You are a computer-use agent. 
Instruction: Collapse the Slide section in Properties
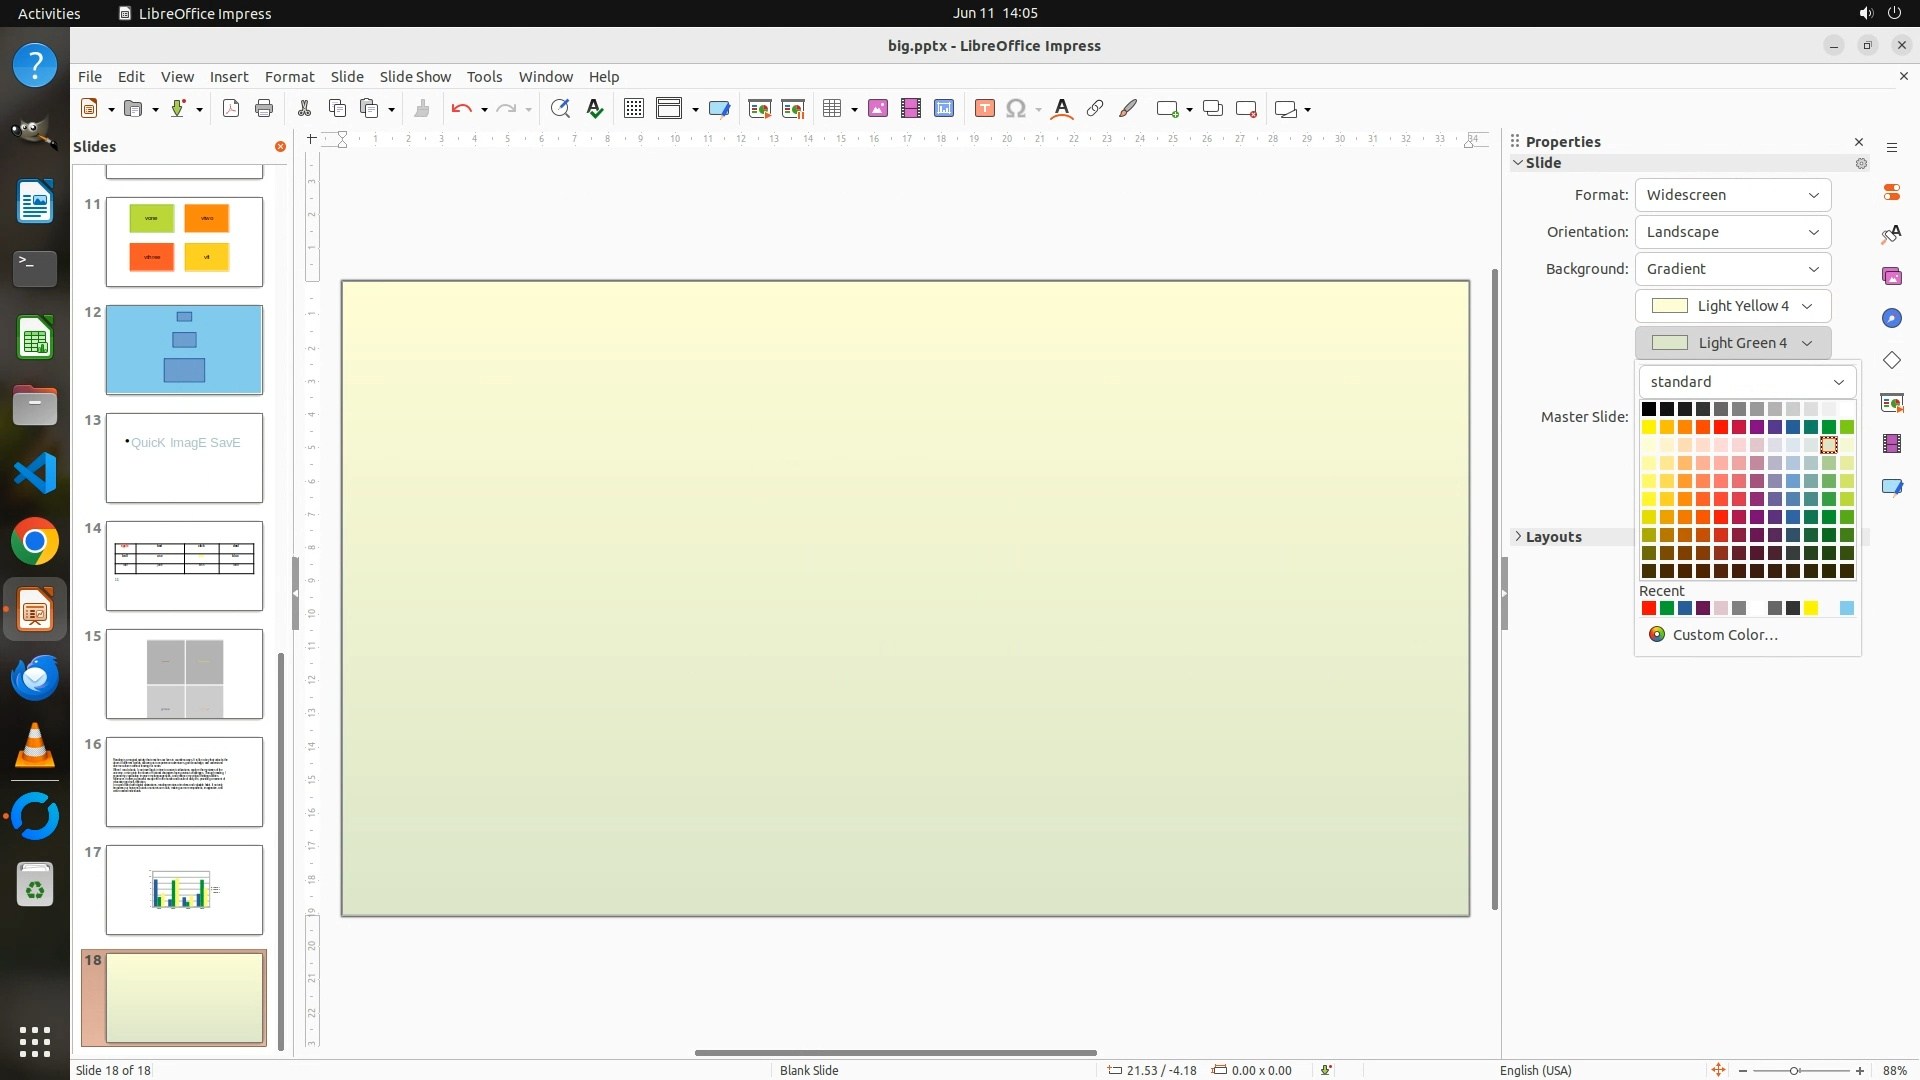coord(1518,163)
